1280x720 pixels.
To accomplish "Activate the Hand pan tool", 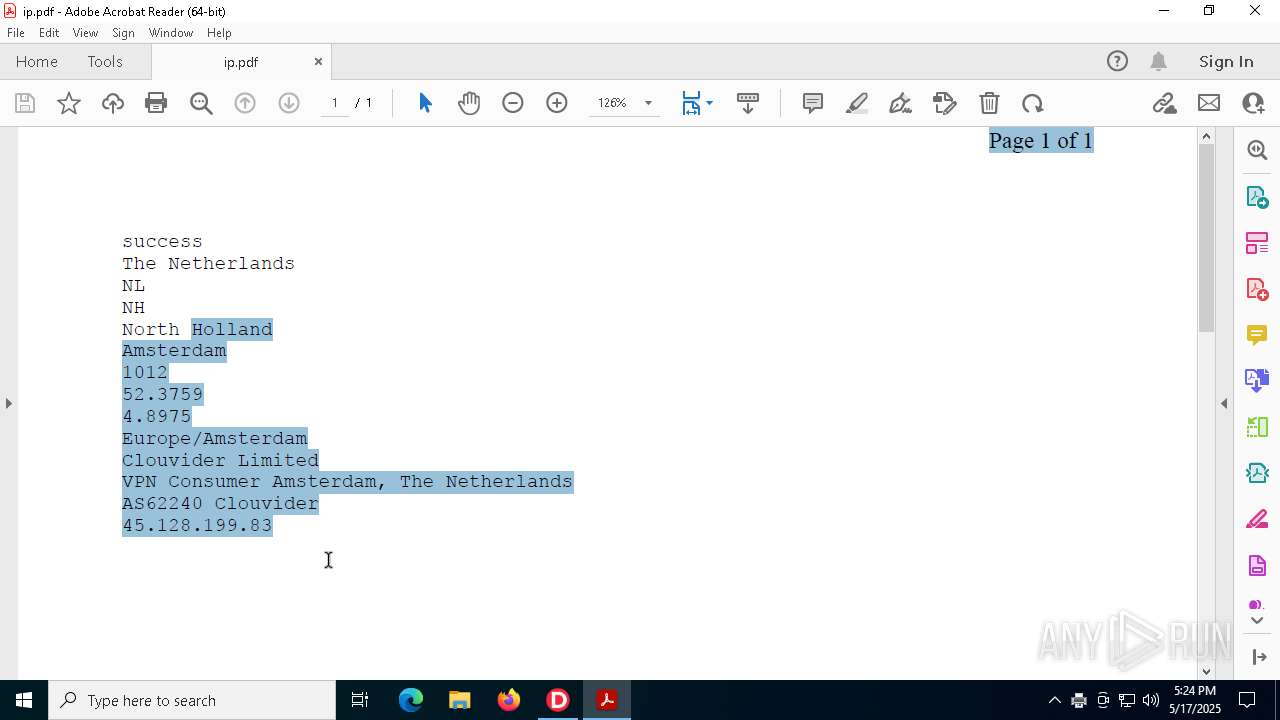I will (x=469, y=103).
